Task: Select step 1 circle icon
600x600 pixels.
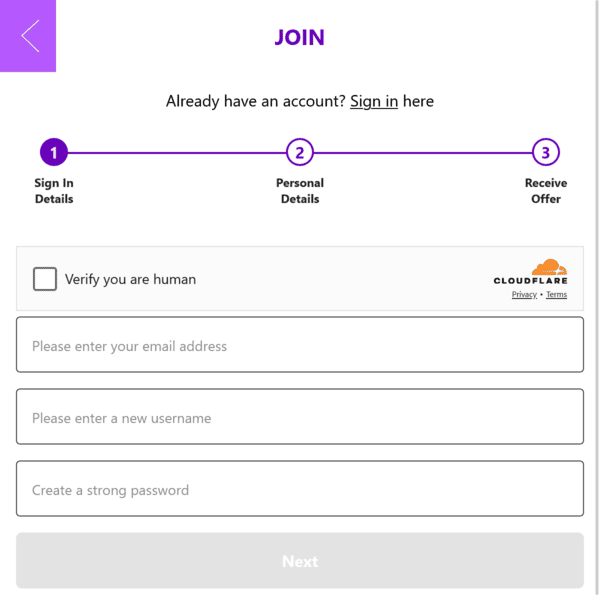Action: coord(54,152)
